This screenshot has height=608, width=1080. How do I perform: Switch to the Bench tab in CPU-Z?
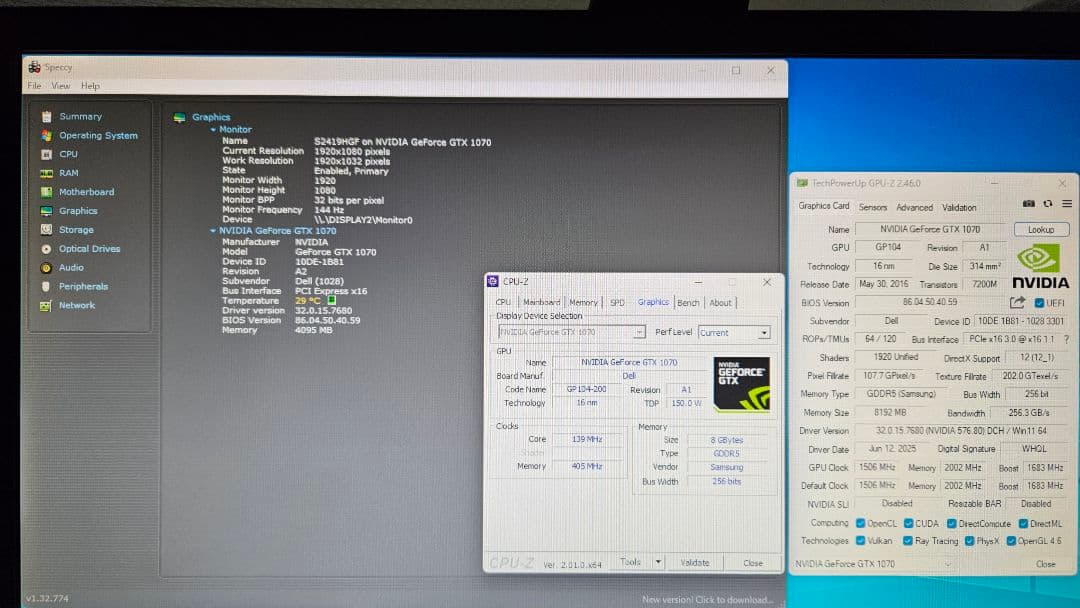tap(688, 302)
